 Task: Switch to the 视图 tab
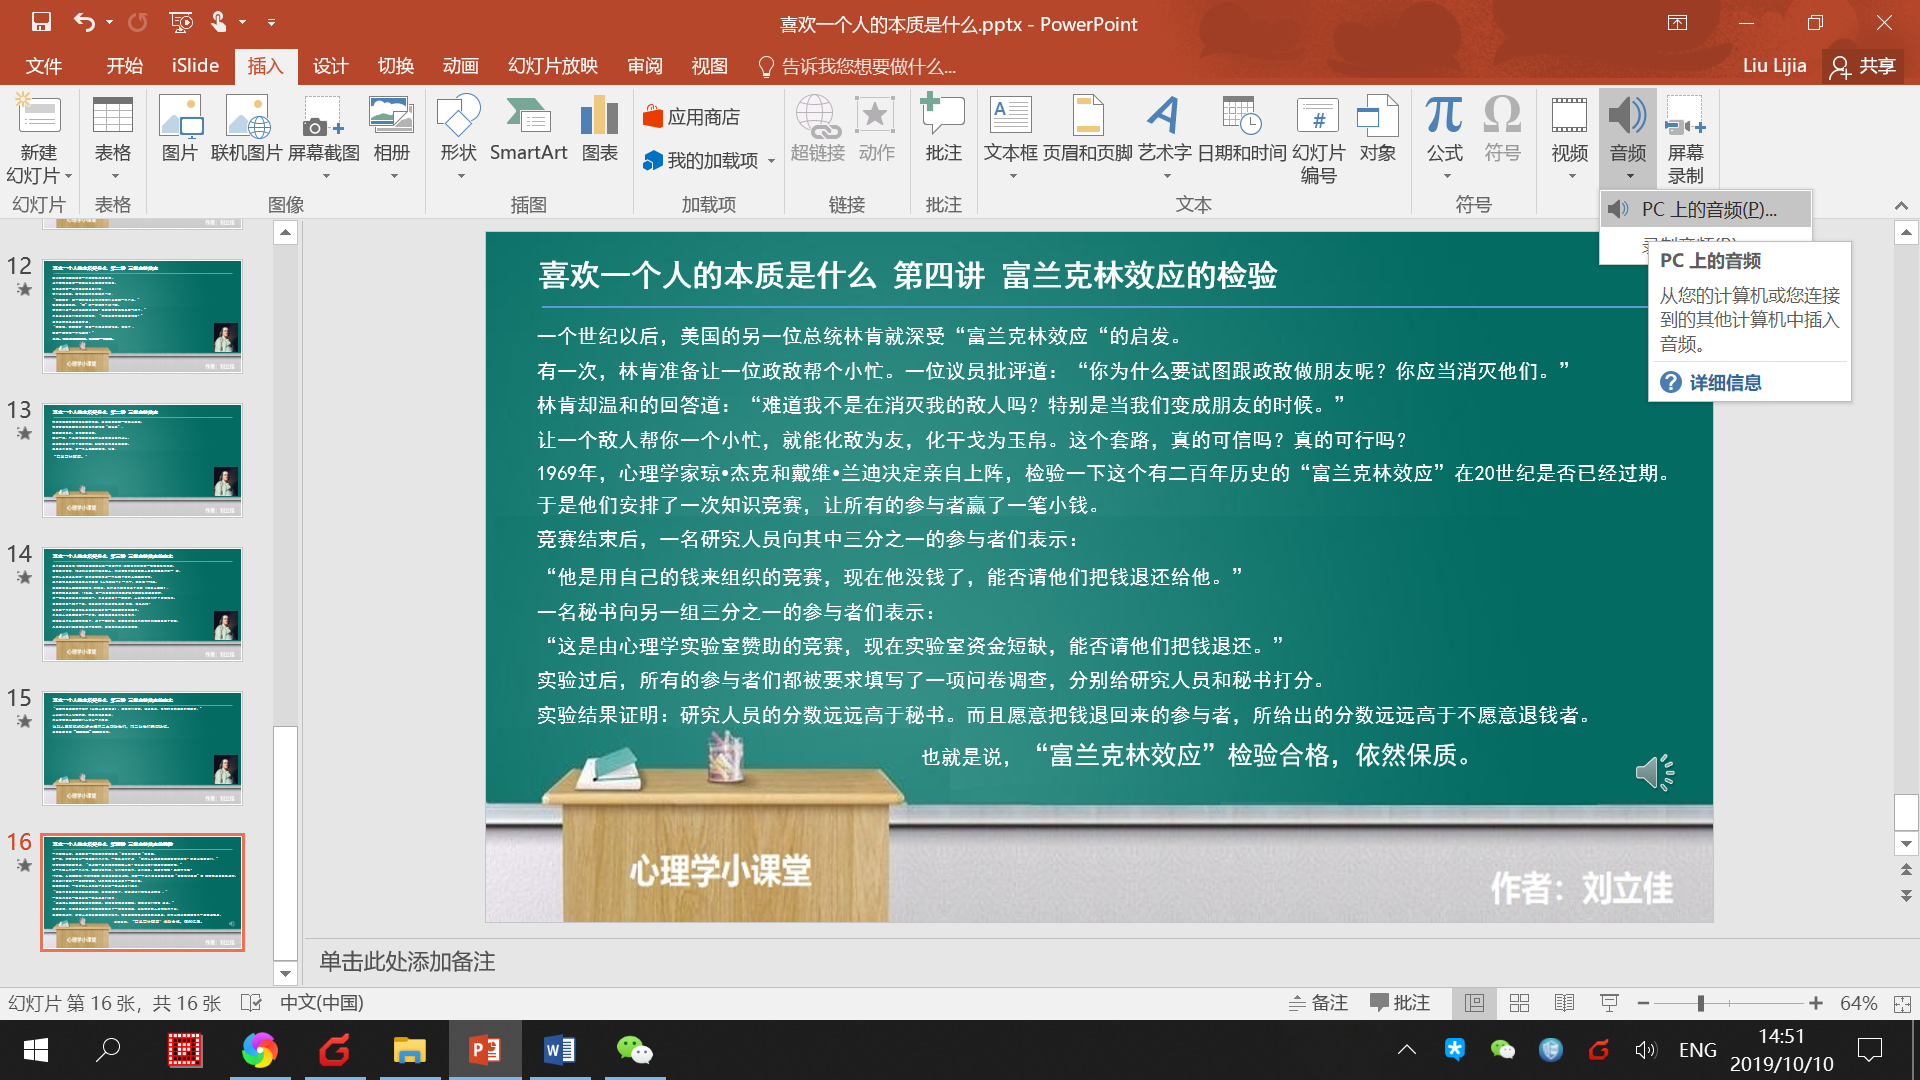pyautogui.click(x=710, y=66)
